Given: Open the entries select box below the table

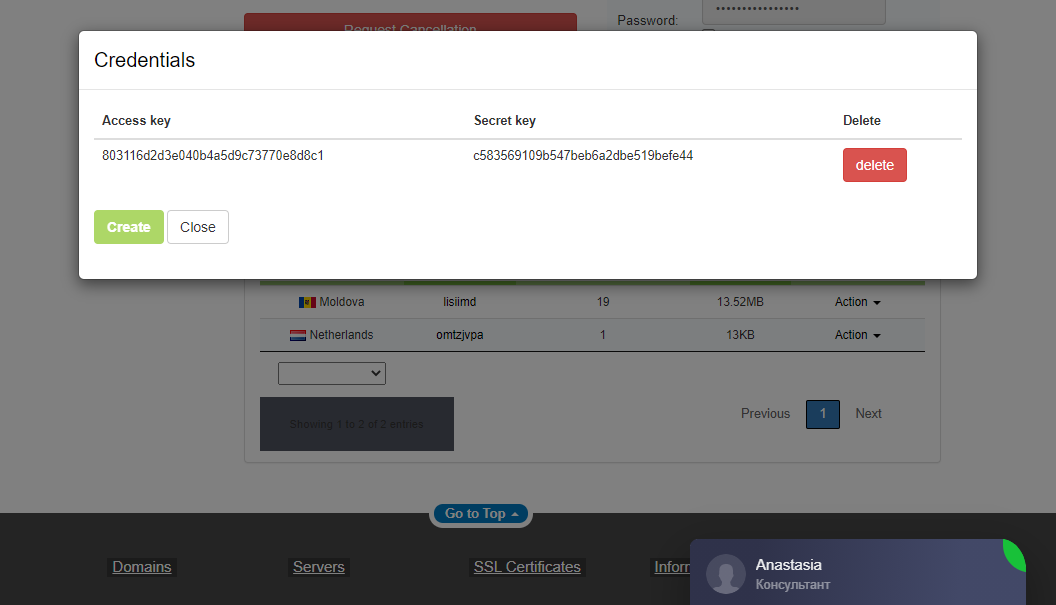Looking at the screenshot, I should (331, 373).
